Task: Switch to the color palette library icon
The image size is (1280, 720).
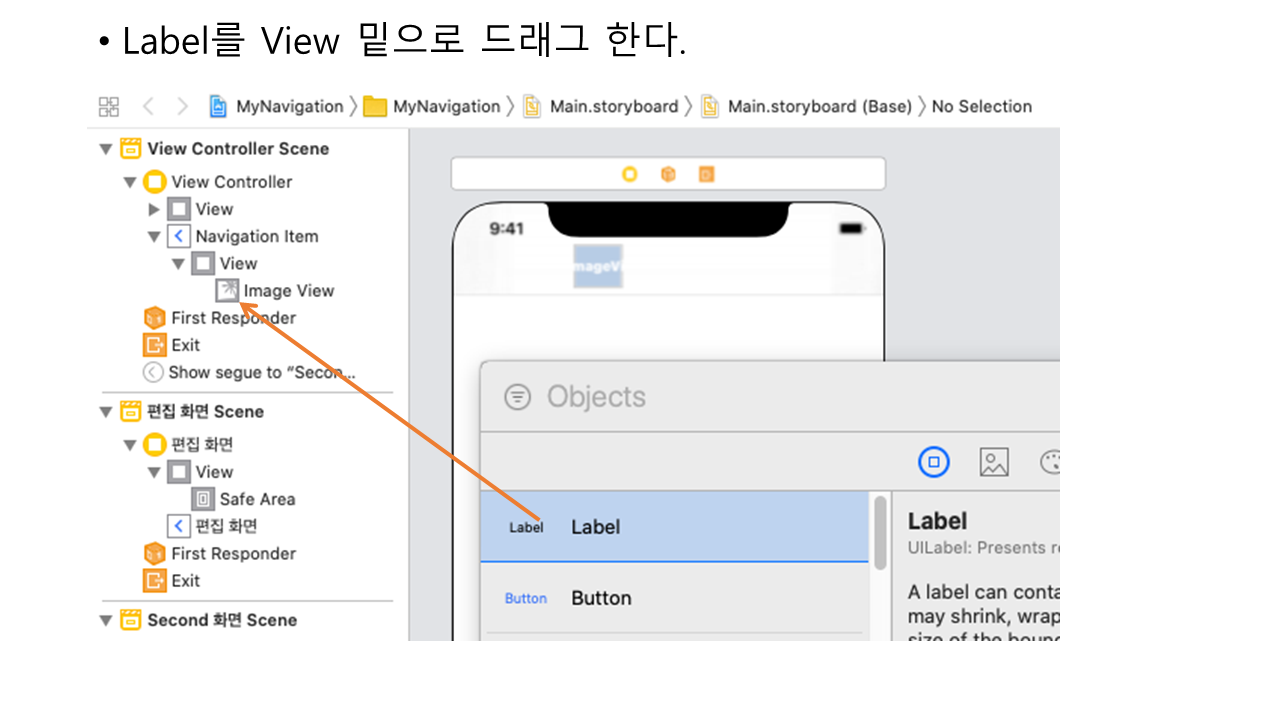Action: 1050,462
